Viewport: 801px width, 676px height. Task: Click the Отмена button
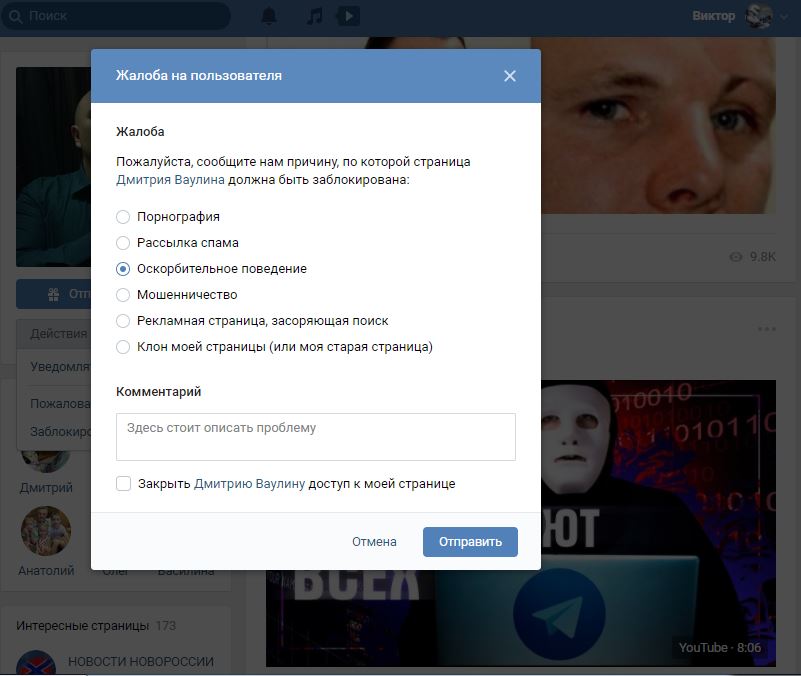(374, 542)
